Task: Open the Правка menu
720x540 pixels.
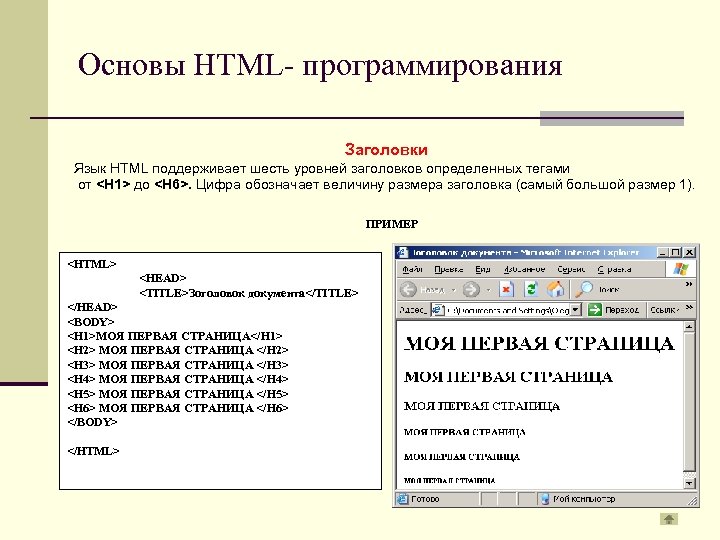Action: tap(449, 270)
